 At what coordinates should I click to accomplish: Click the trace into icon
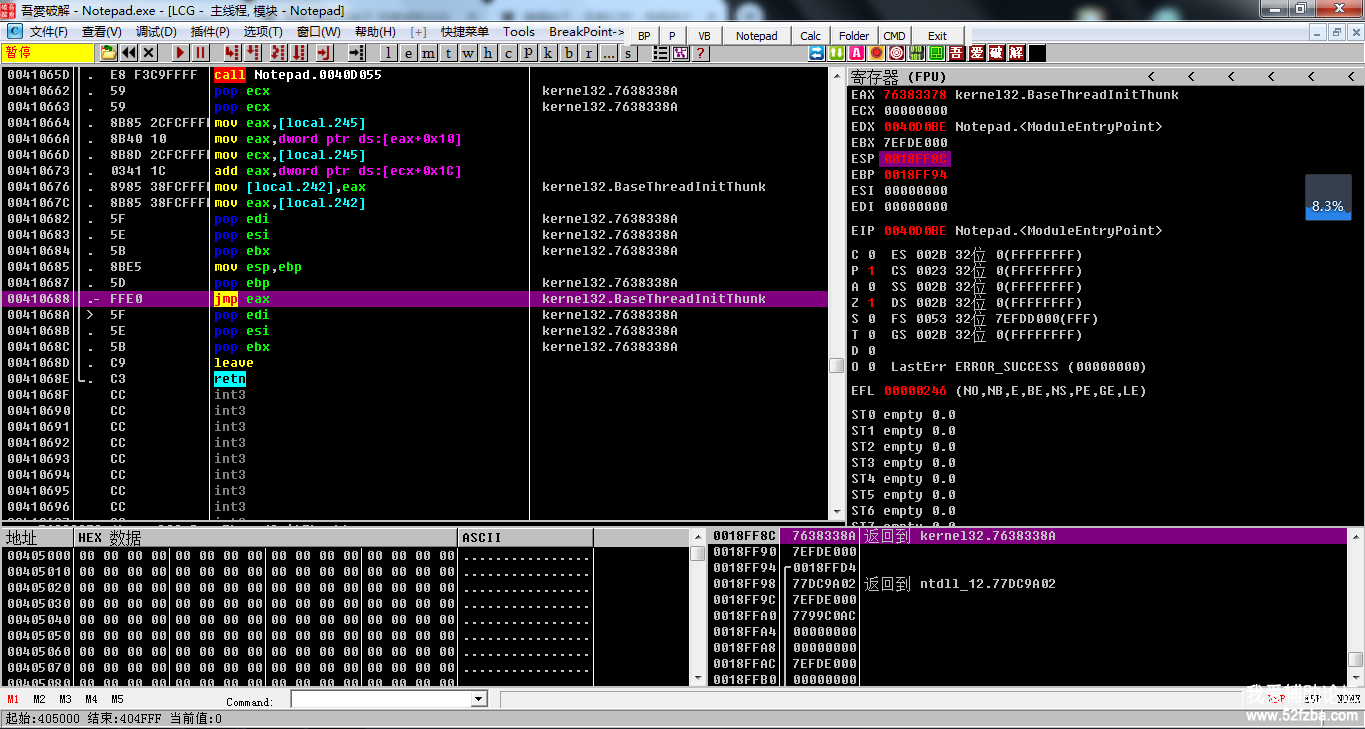point(277,53)
